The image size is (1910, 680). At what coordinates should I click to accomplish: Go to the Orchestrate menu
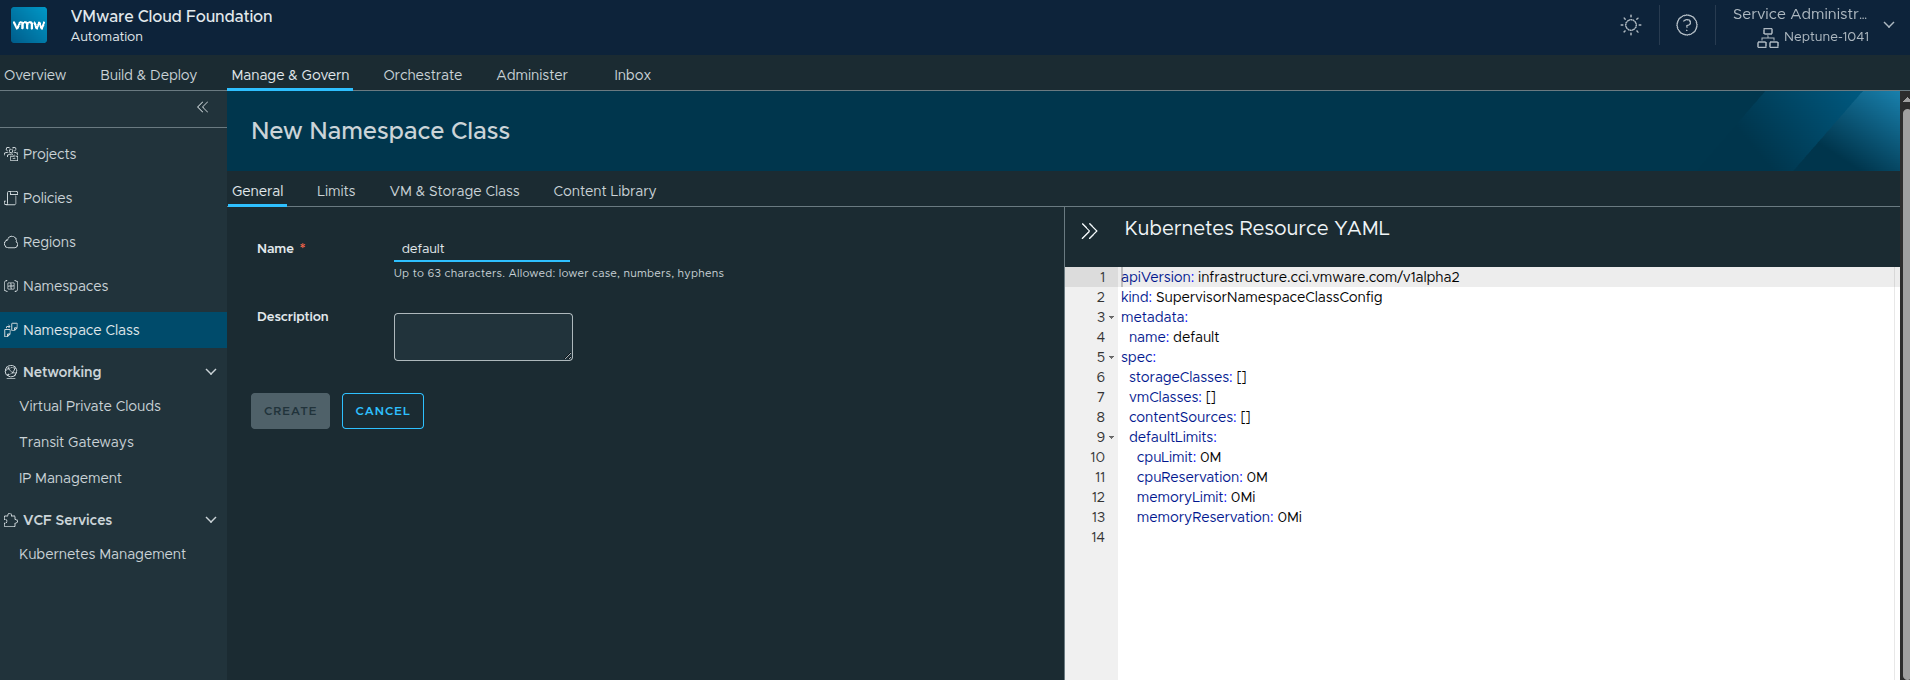[x=422, y=75]
